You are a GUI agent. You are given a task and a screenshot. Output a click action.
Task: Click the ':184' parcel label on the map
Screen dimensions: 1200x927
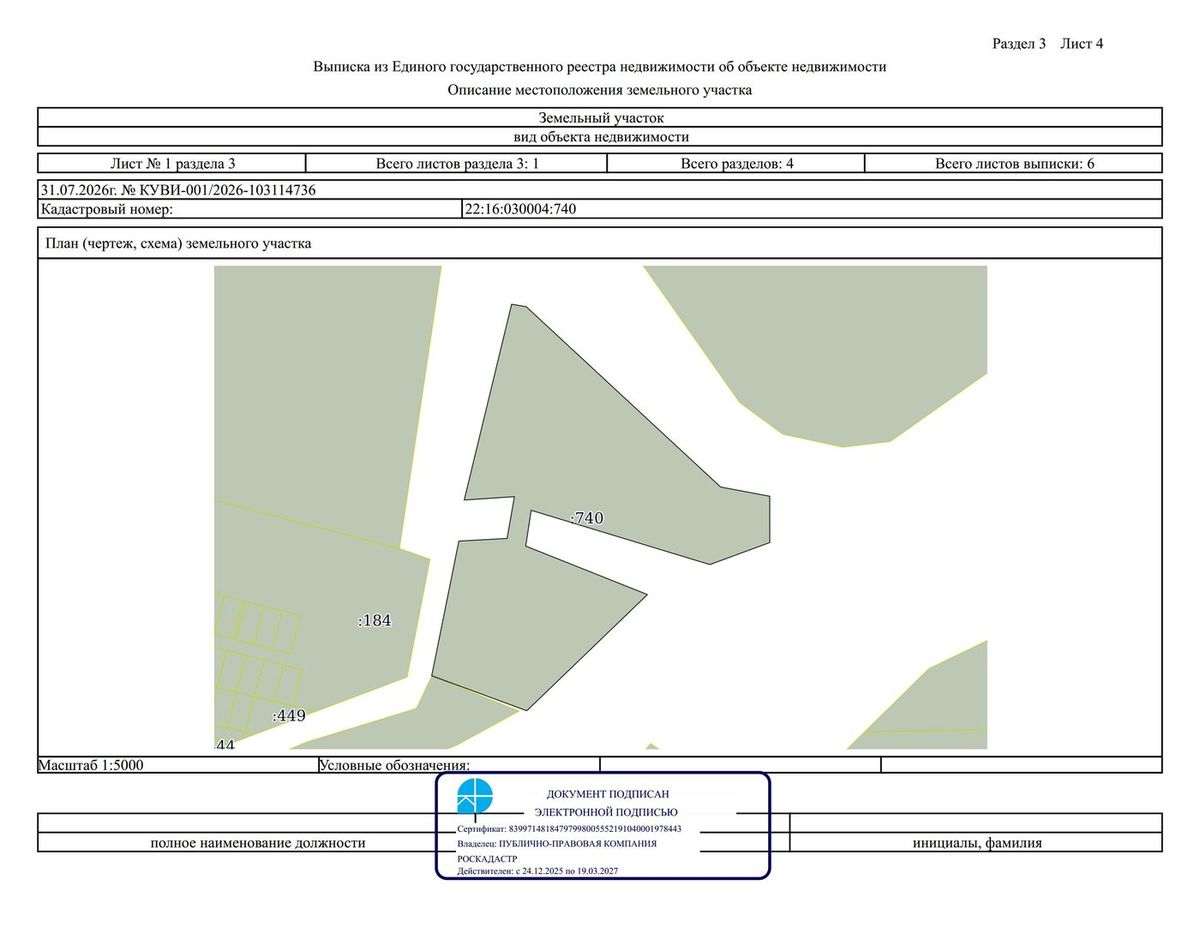pos(374,621)
